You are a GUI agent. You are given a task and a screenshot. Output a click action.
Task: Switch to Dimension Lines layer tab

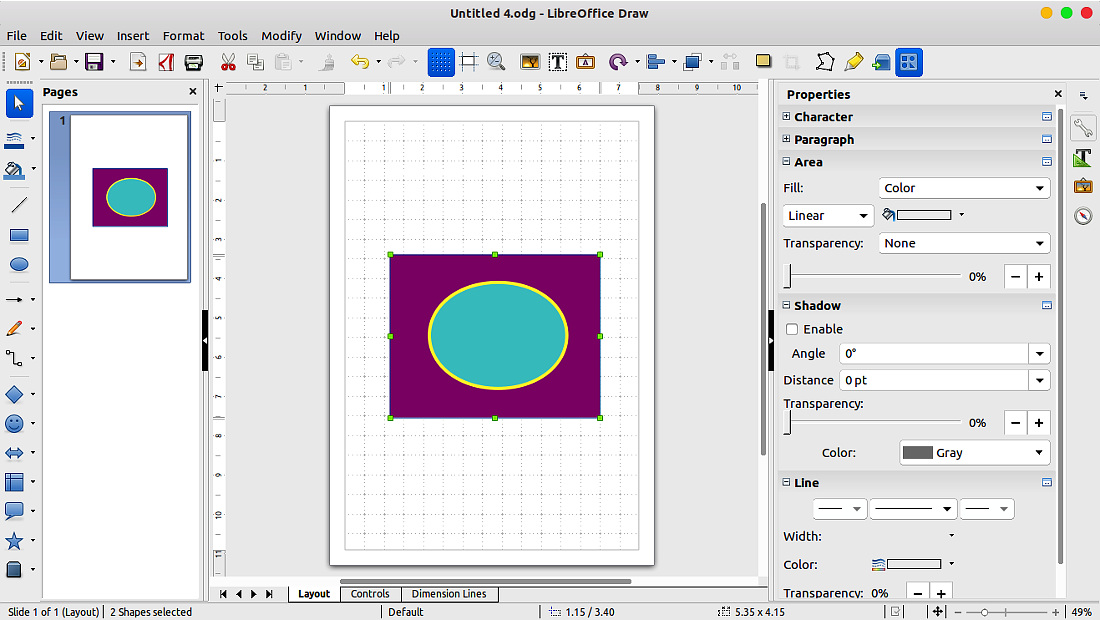pos(449,594)
